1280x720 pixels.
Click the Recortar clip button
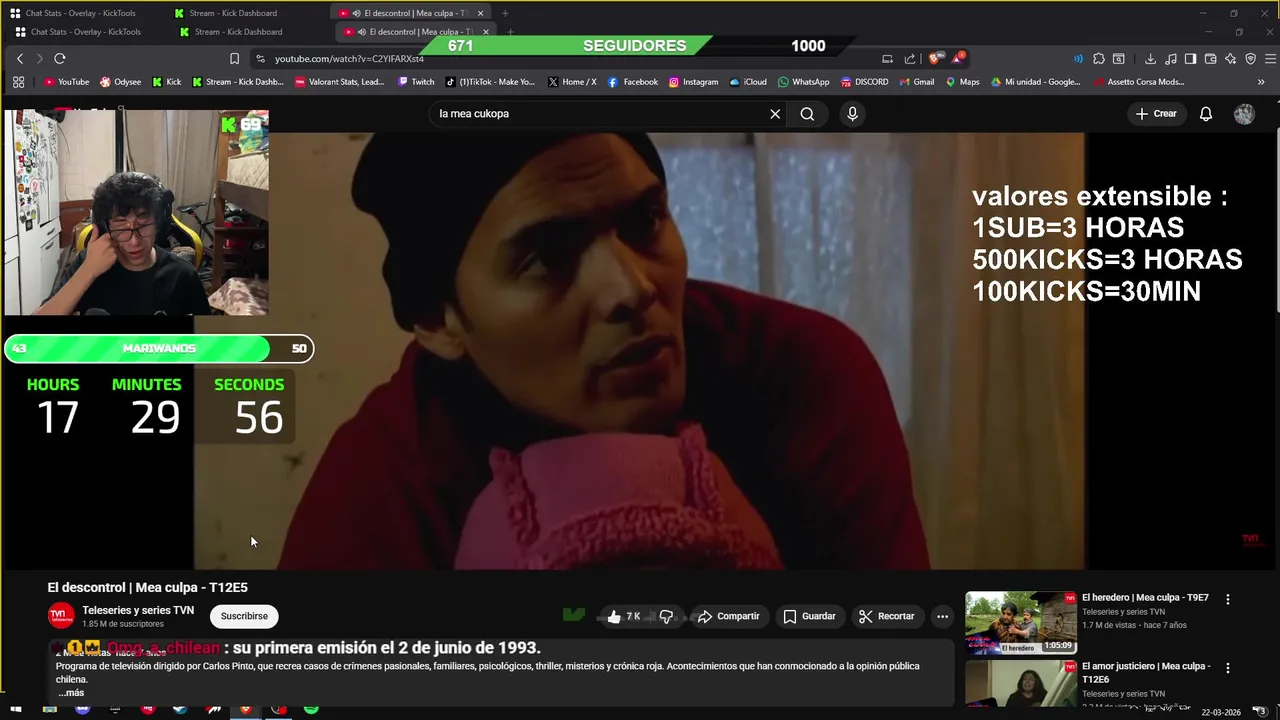[886, 616]
